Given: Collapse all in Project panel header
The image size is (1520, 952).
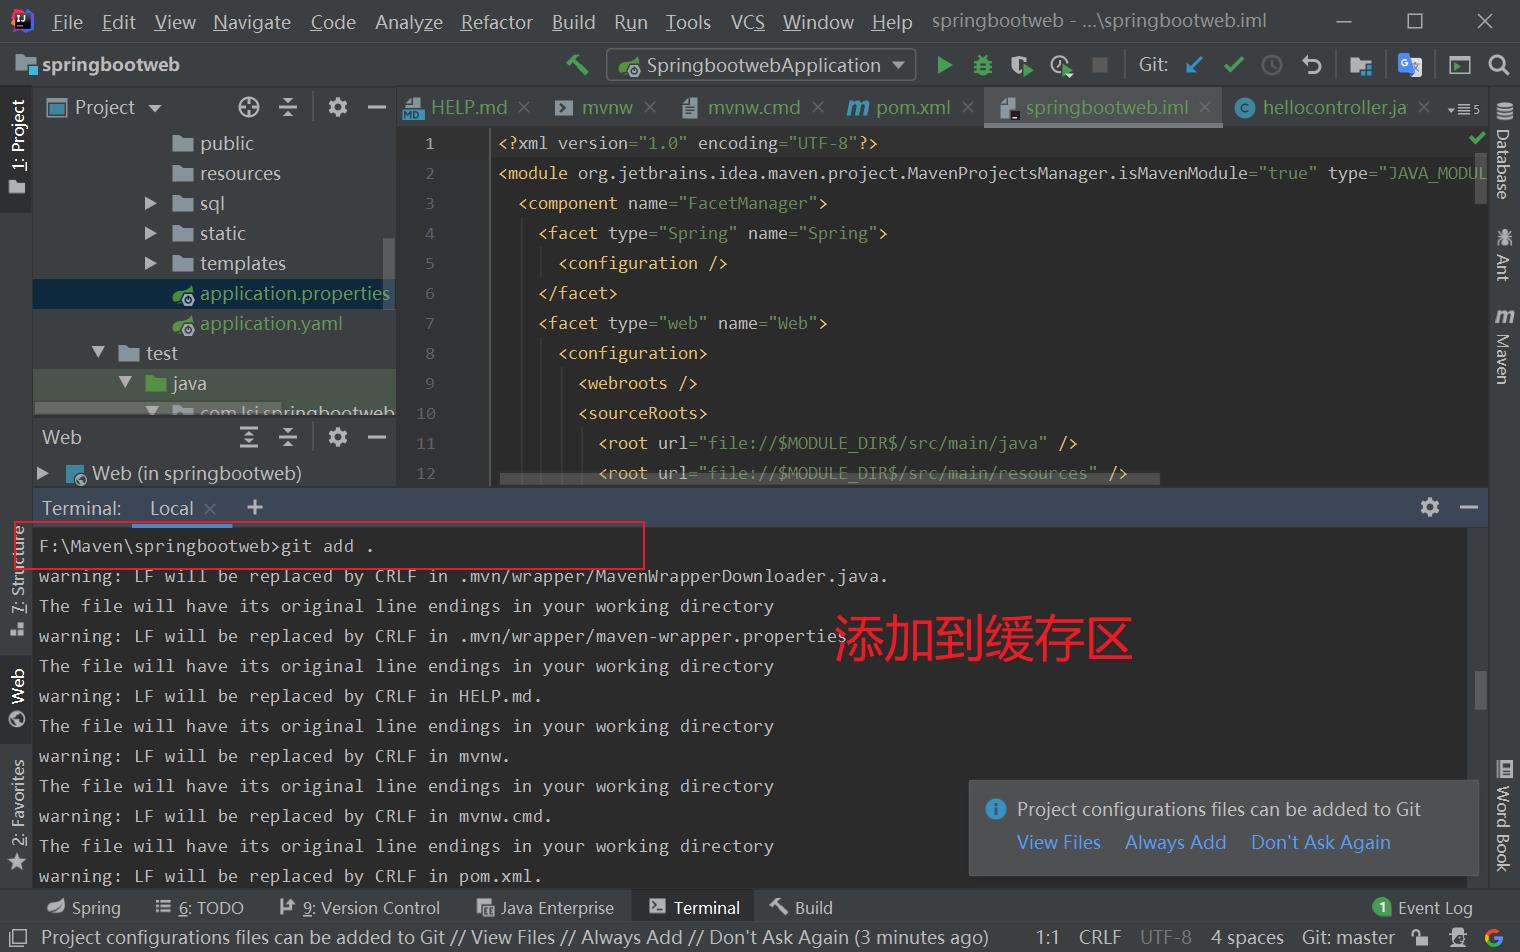Looking at the screenshot, I should 288,107.
